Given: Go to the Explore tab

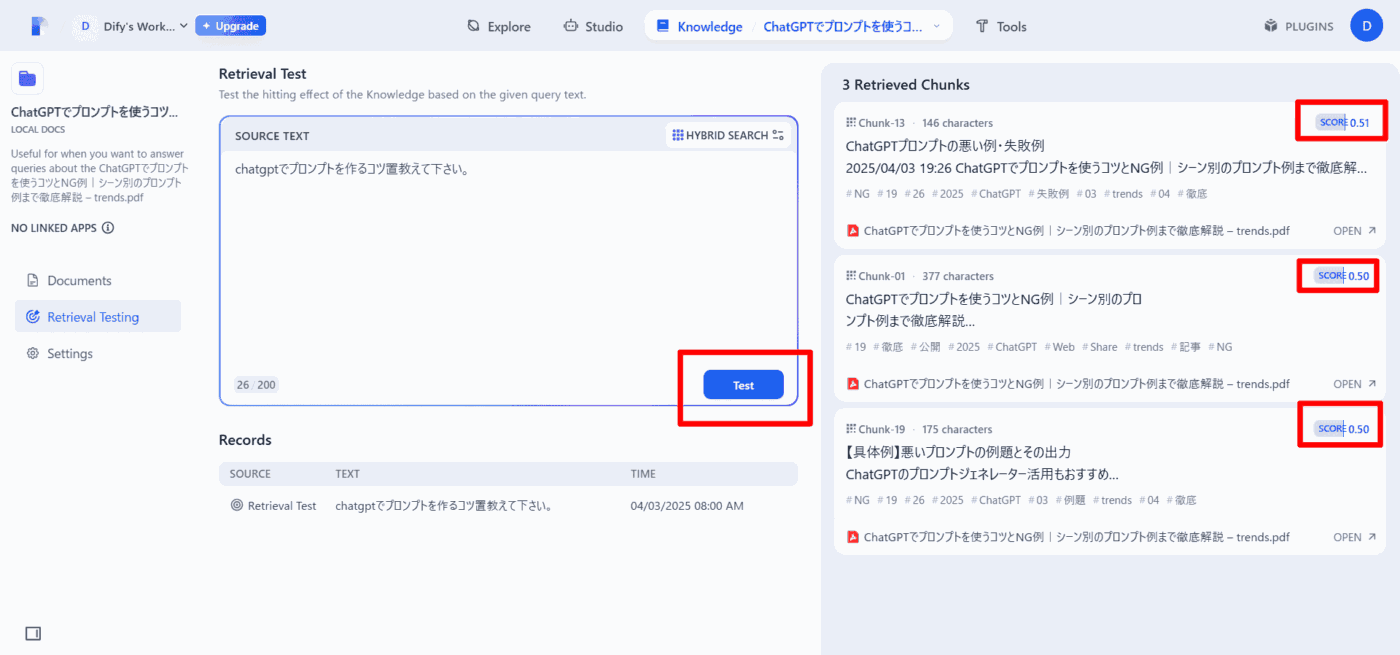Looking at the screenshot, I should pyautogui.click(x=499, y=27).
